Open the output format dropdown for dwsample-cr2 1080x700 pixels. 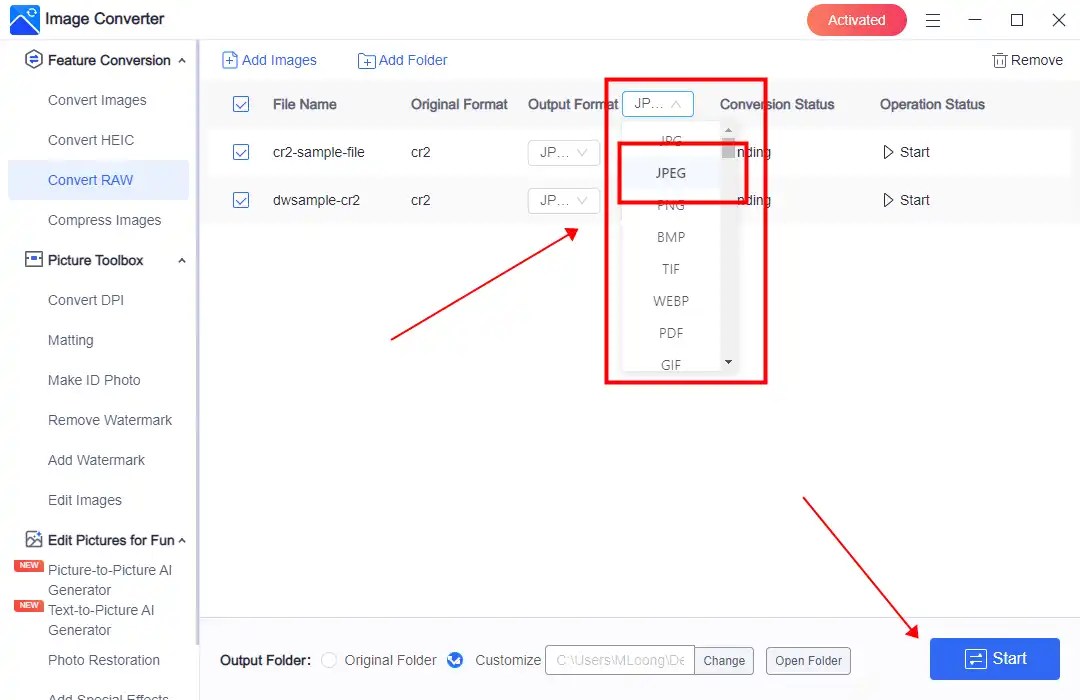[x=563, y=200]
